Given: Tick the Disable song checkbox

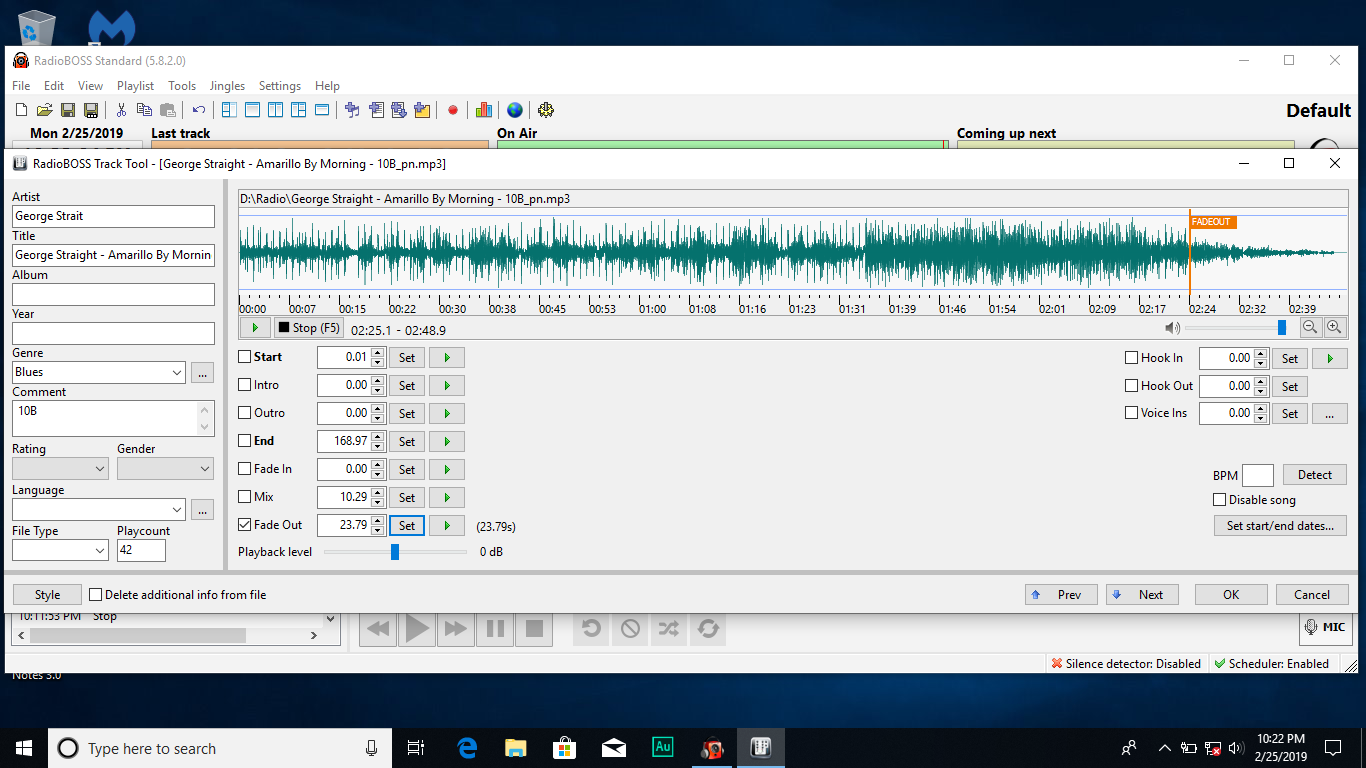Looking at the screenshot, I should (x=1219, y=500).
